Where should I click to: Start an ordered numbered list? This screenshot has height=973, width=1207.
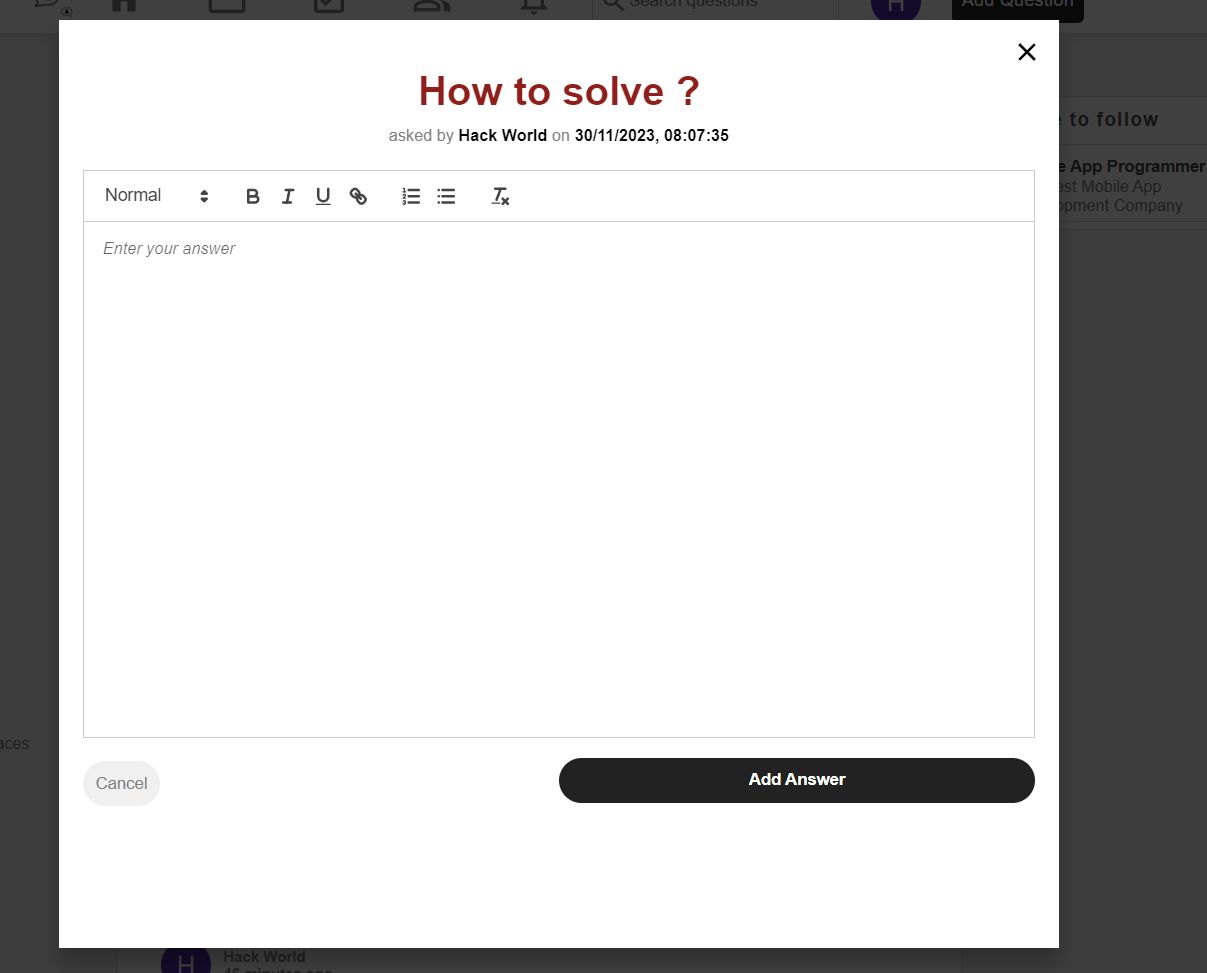(411, 196)
